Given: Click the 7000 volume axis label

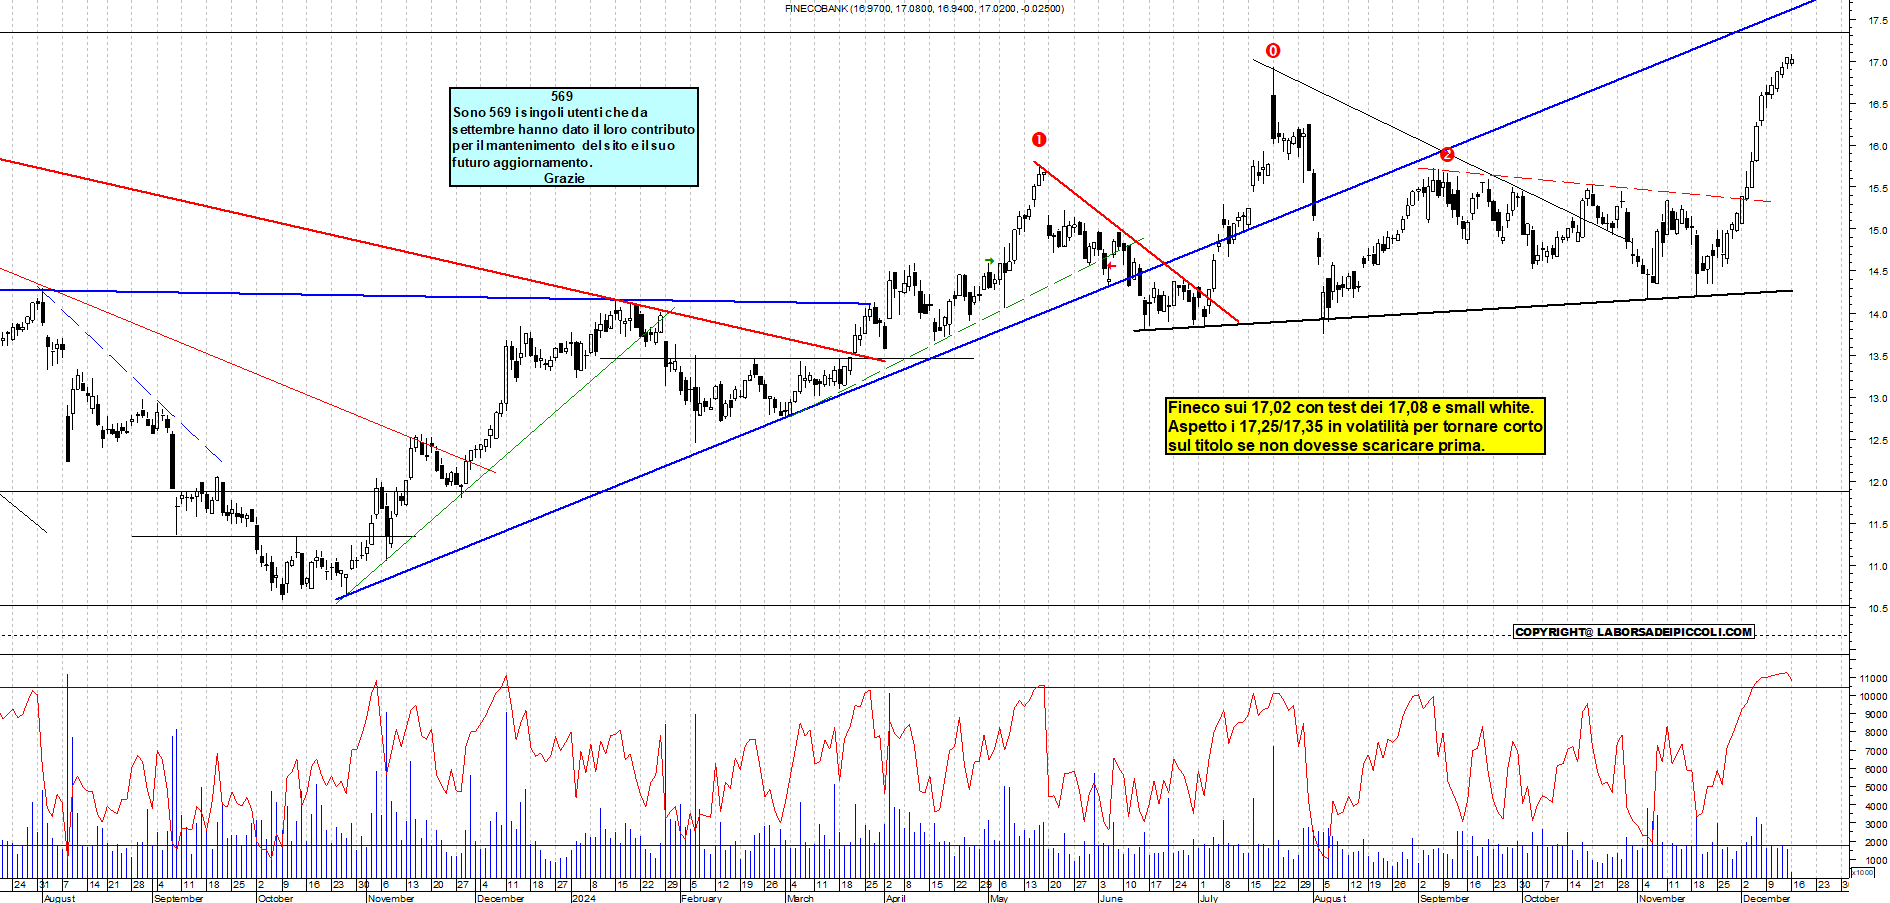Looking at the screenshot, I should [x=1876, y=752].
